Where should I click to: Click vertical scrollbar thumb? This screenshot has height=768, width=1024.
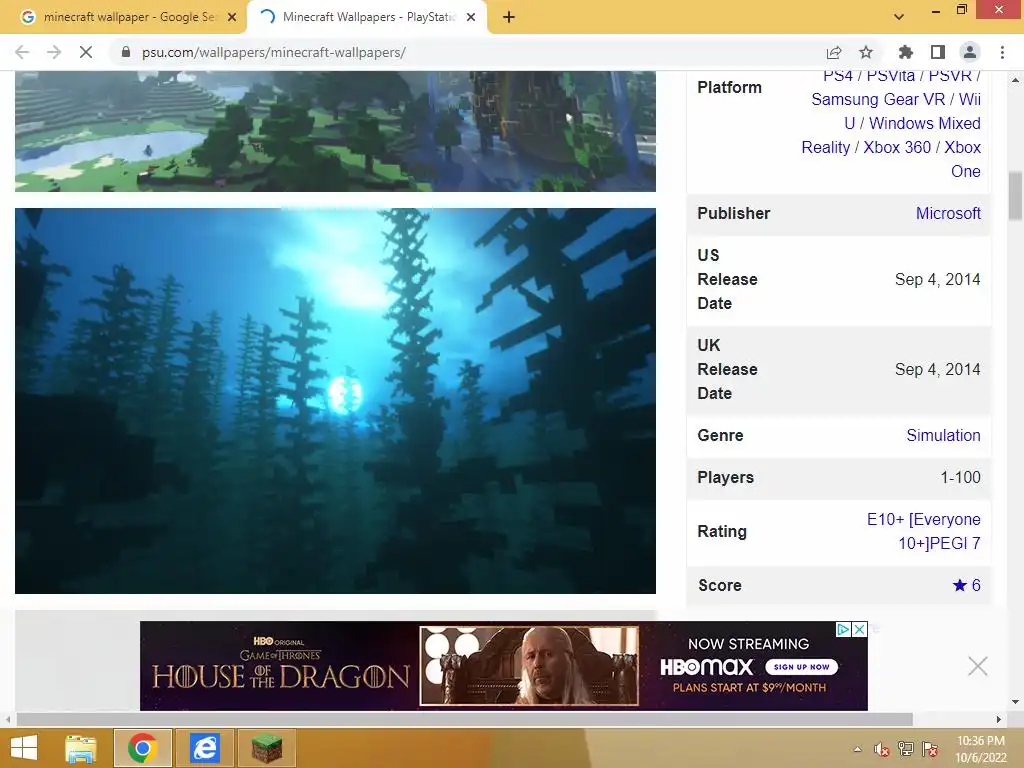click(1015, 196)
